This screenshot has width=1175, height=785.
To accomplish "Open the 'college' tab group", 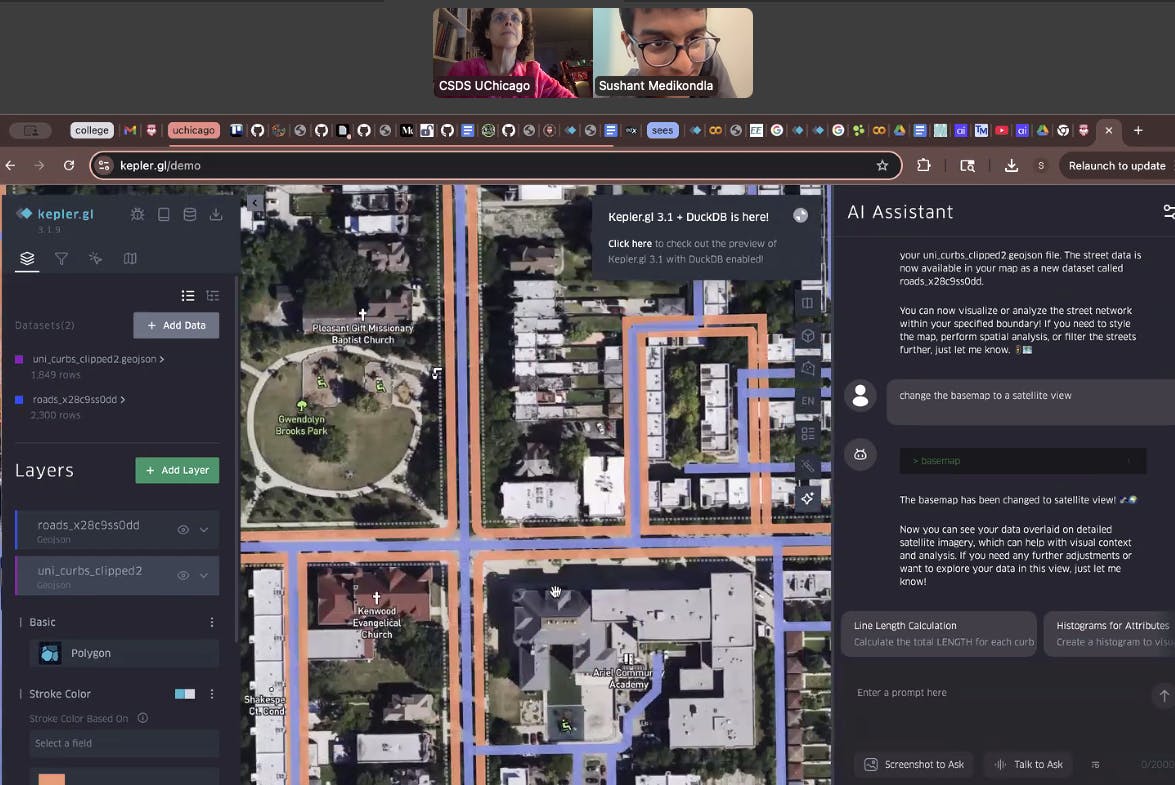I will coord(92,130).
